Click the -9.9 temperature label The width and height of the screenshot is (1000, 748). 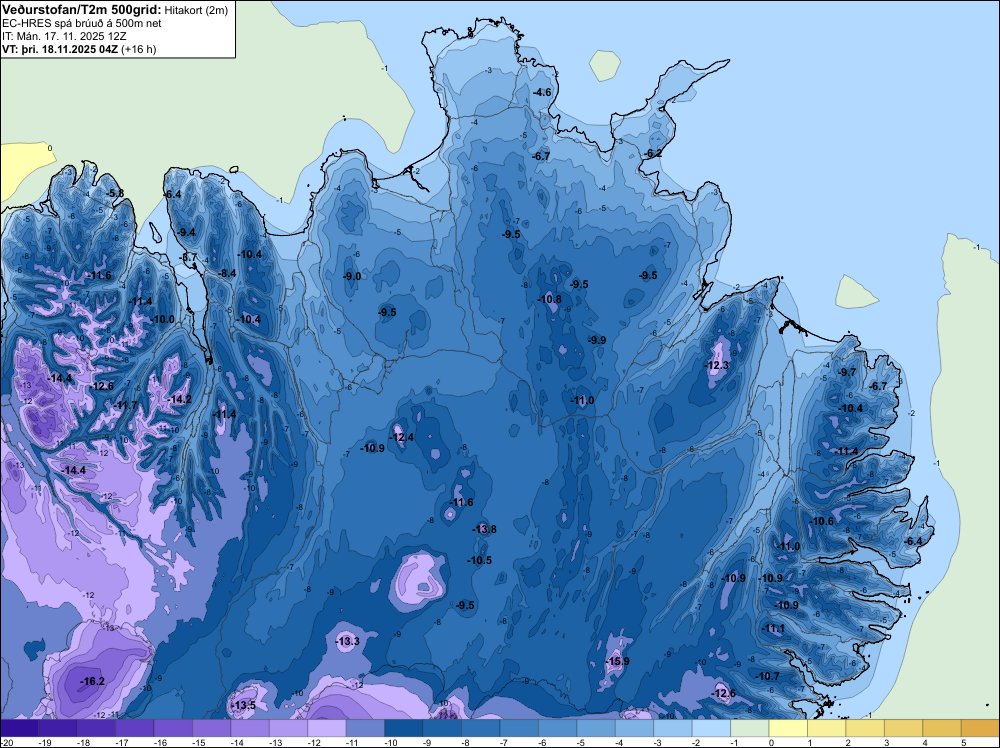596,341
